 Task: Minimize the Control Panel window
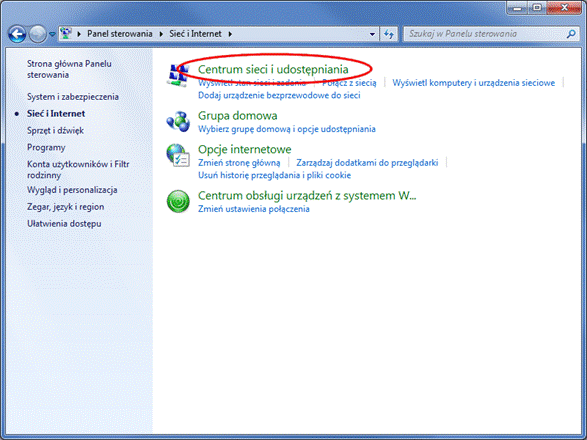click(x=517, y=8)
